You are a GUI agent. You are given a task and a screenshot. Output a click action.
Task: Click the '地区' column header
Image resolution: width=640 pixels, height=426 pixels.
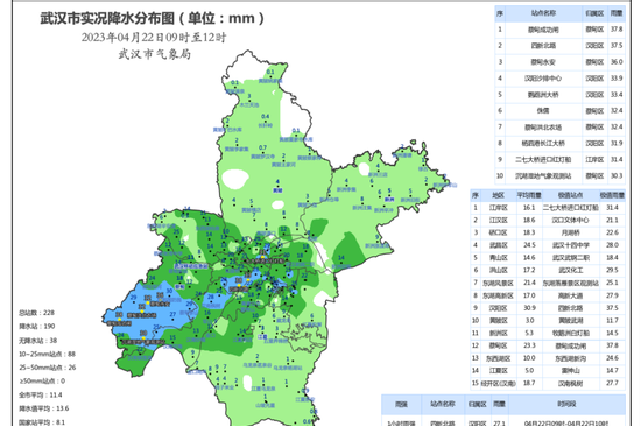[x=498, y=195]
